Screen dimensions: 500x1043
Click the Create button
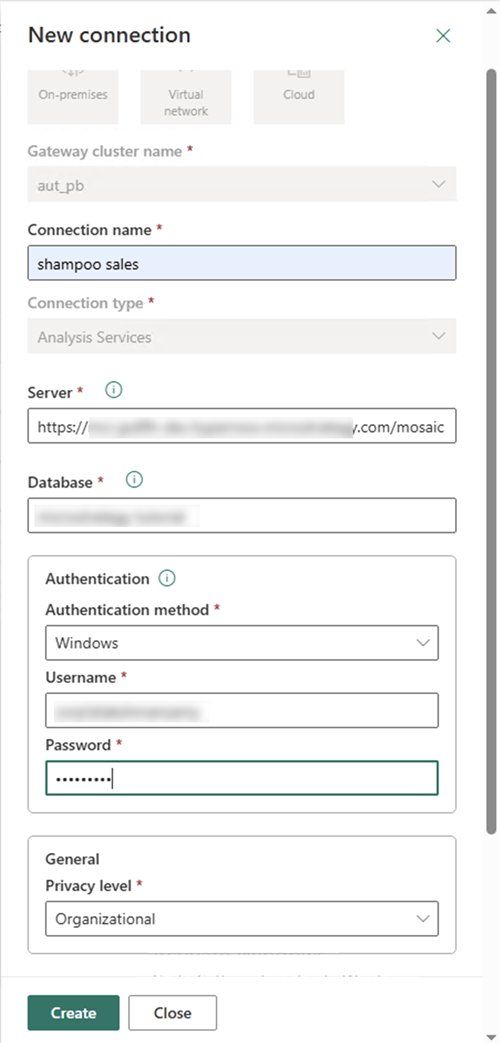coord(74,1013)
